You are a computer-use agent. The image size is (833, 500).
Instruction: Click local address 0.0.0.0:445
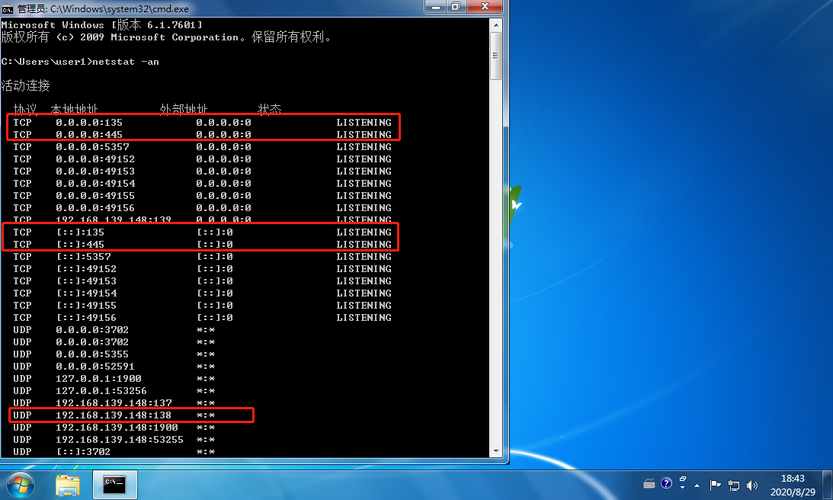(x=89, y=134)
